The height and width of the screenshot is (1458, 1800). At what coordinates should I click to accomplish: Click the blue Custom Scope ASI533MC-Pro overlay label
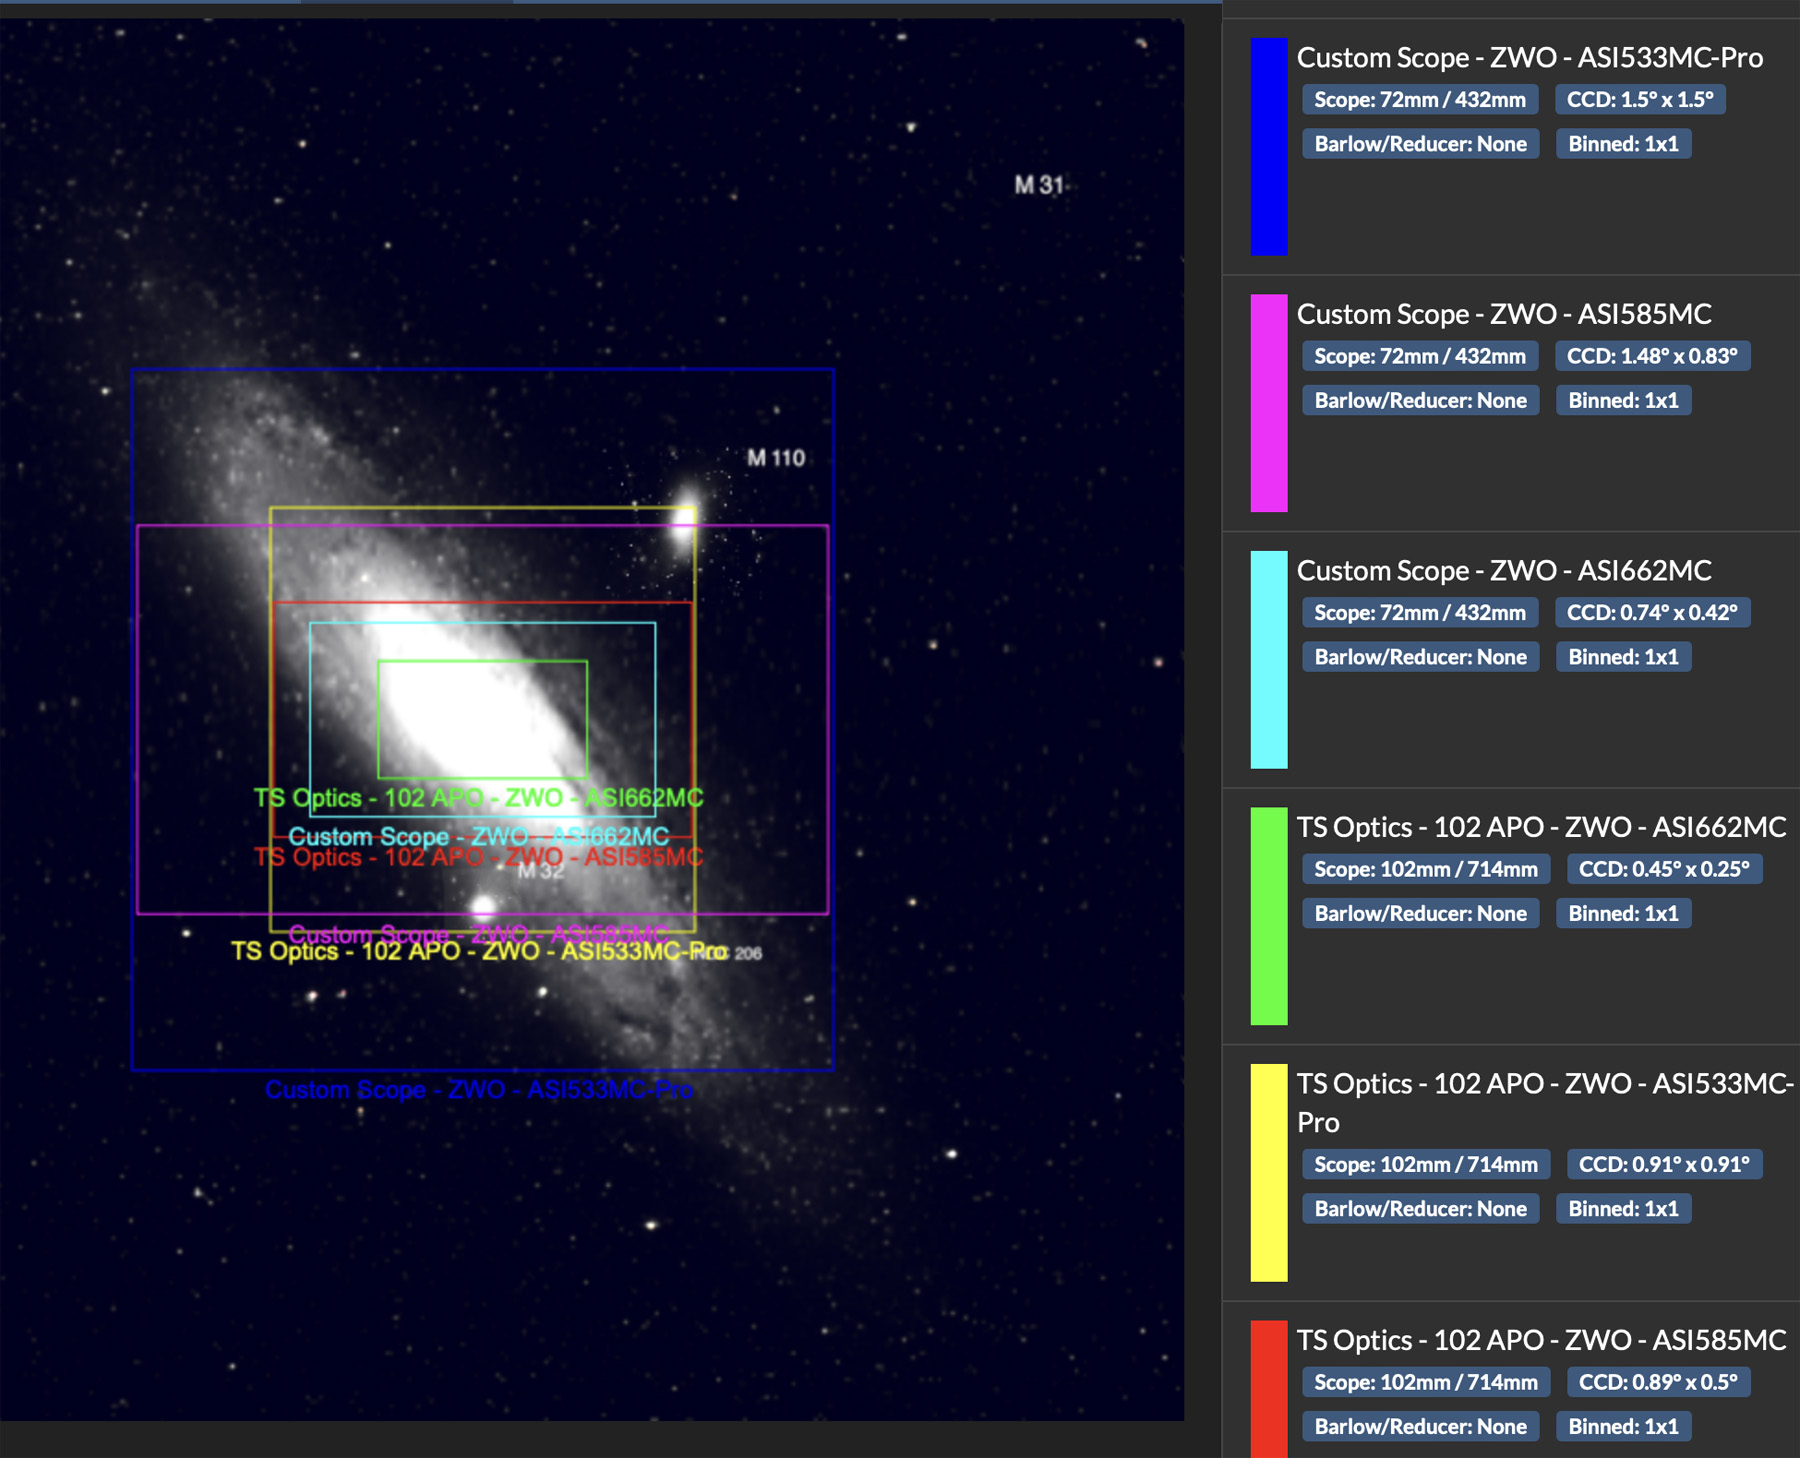pyautogui.click(x=478, y=1090)
